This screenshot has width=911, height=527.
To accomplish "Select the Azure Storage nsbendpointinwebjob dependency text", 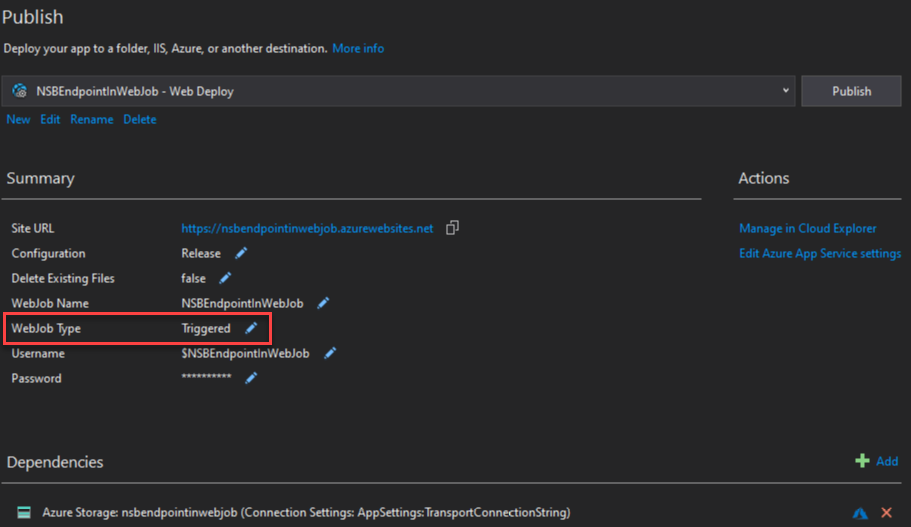I will 306,512.
